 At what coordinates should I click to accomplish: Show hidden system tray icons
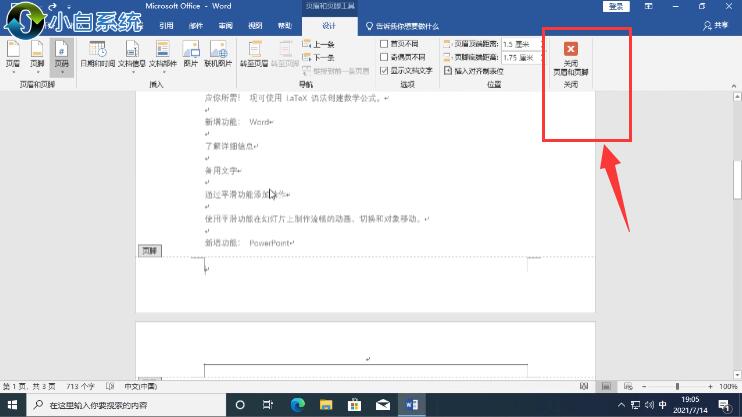(x=621, y=405)
